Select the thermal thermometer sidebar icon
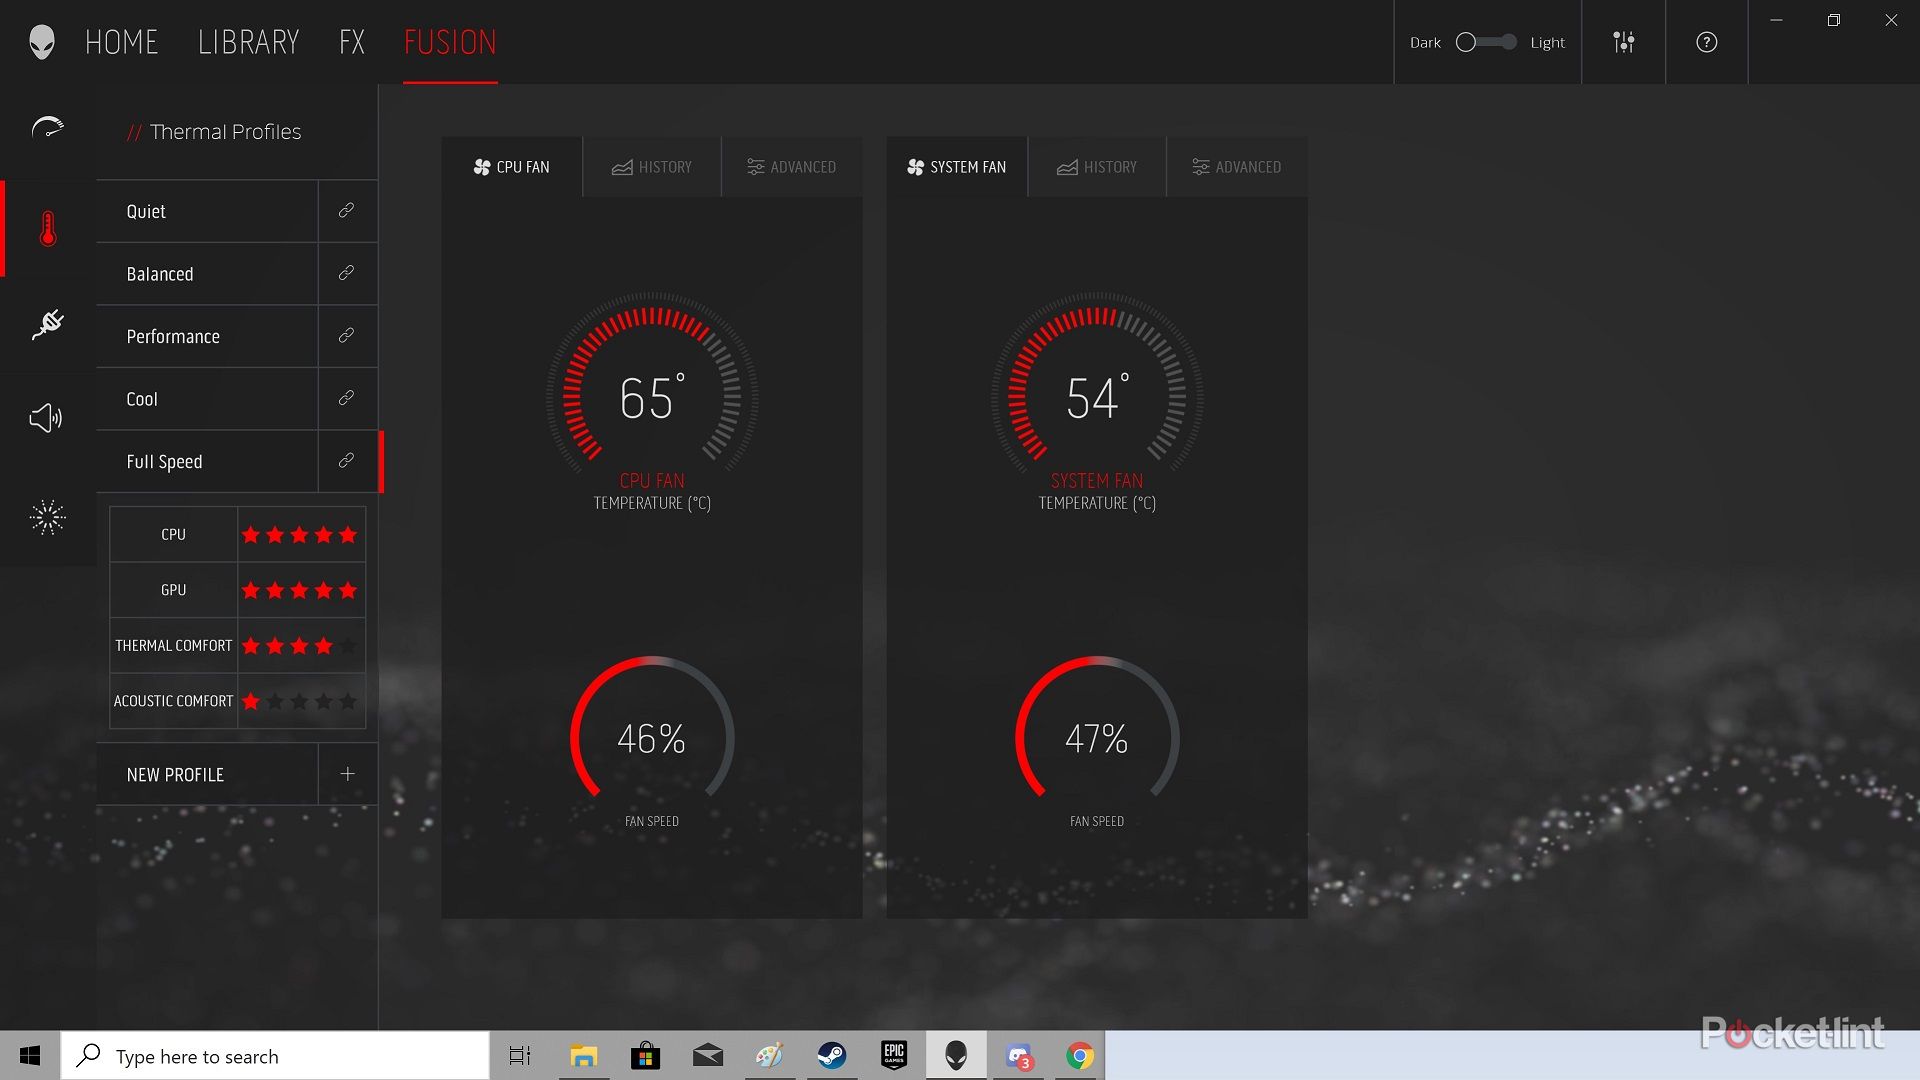The width and height of the screenshot is (1920, 1080). (47, 228)
